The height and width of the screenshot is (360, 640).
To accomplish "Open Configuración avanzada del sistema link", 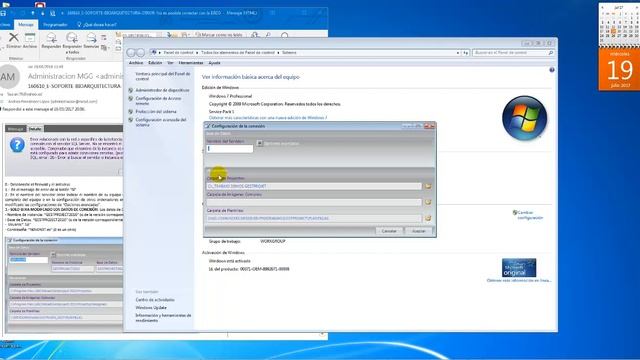I will pyautogui.click(x=161, y=122).
